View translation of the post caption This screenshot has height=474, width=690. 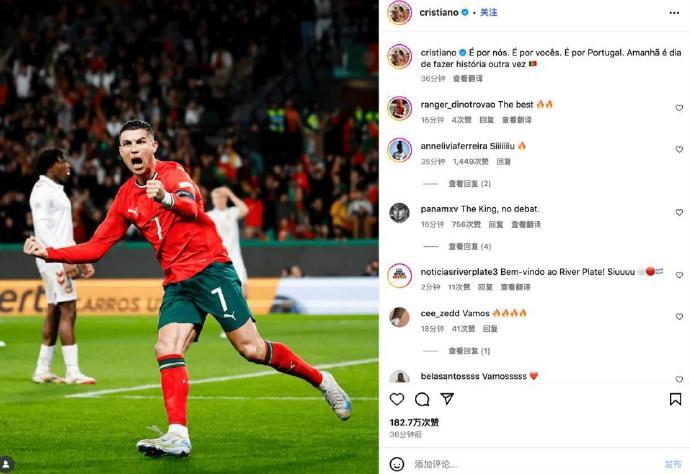(x=467, y=78)
